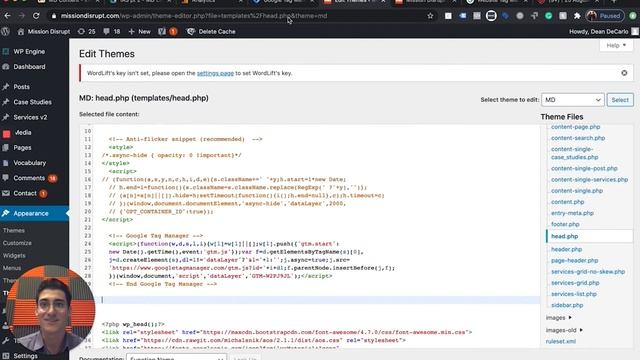This screenshot has width=640, height=360.
Task: Open the Widgets submenu link
Action: tap(14, 256)
